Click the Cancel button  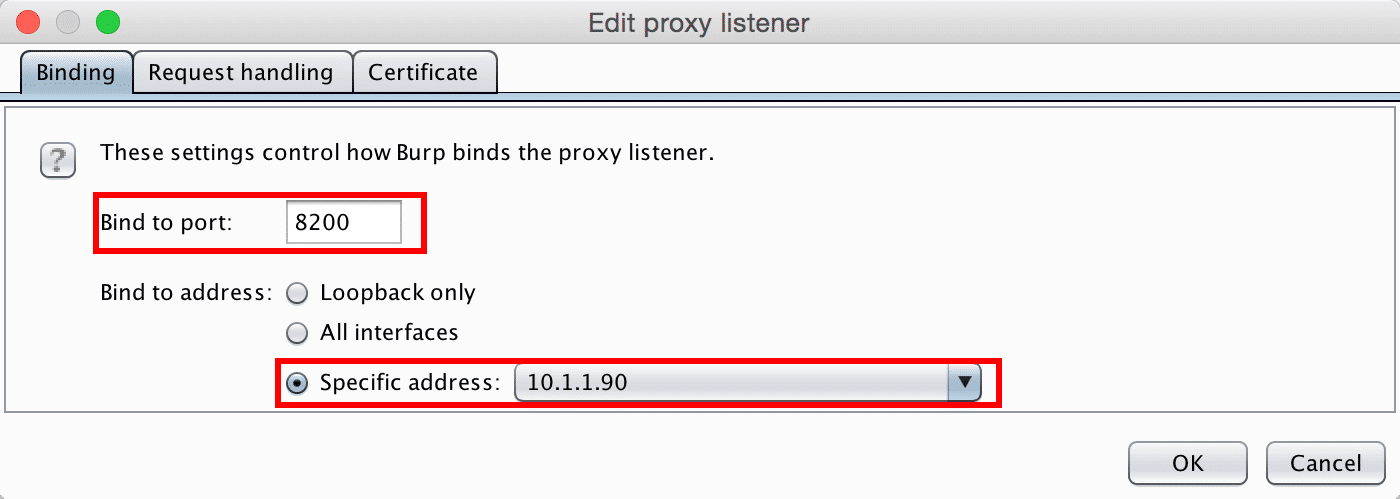tap(1326, 463)
